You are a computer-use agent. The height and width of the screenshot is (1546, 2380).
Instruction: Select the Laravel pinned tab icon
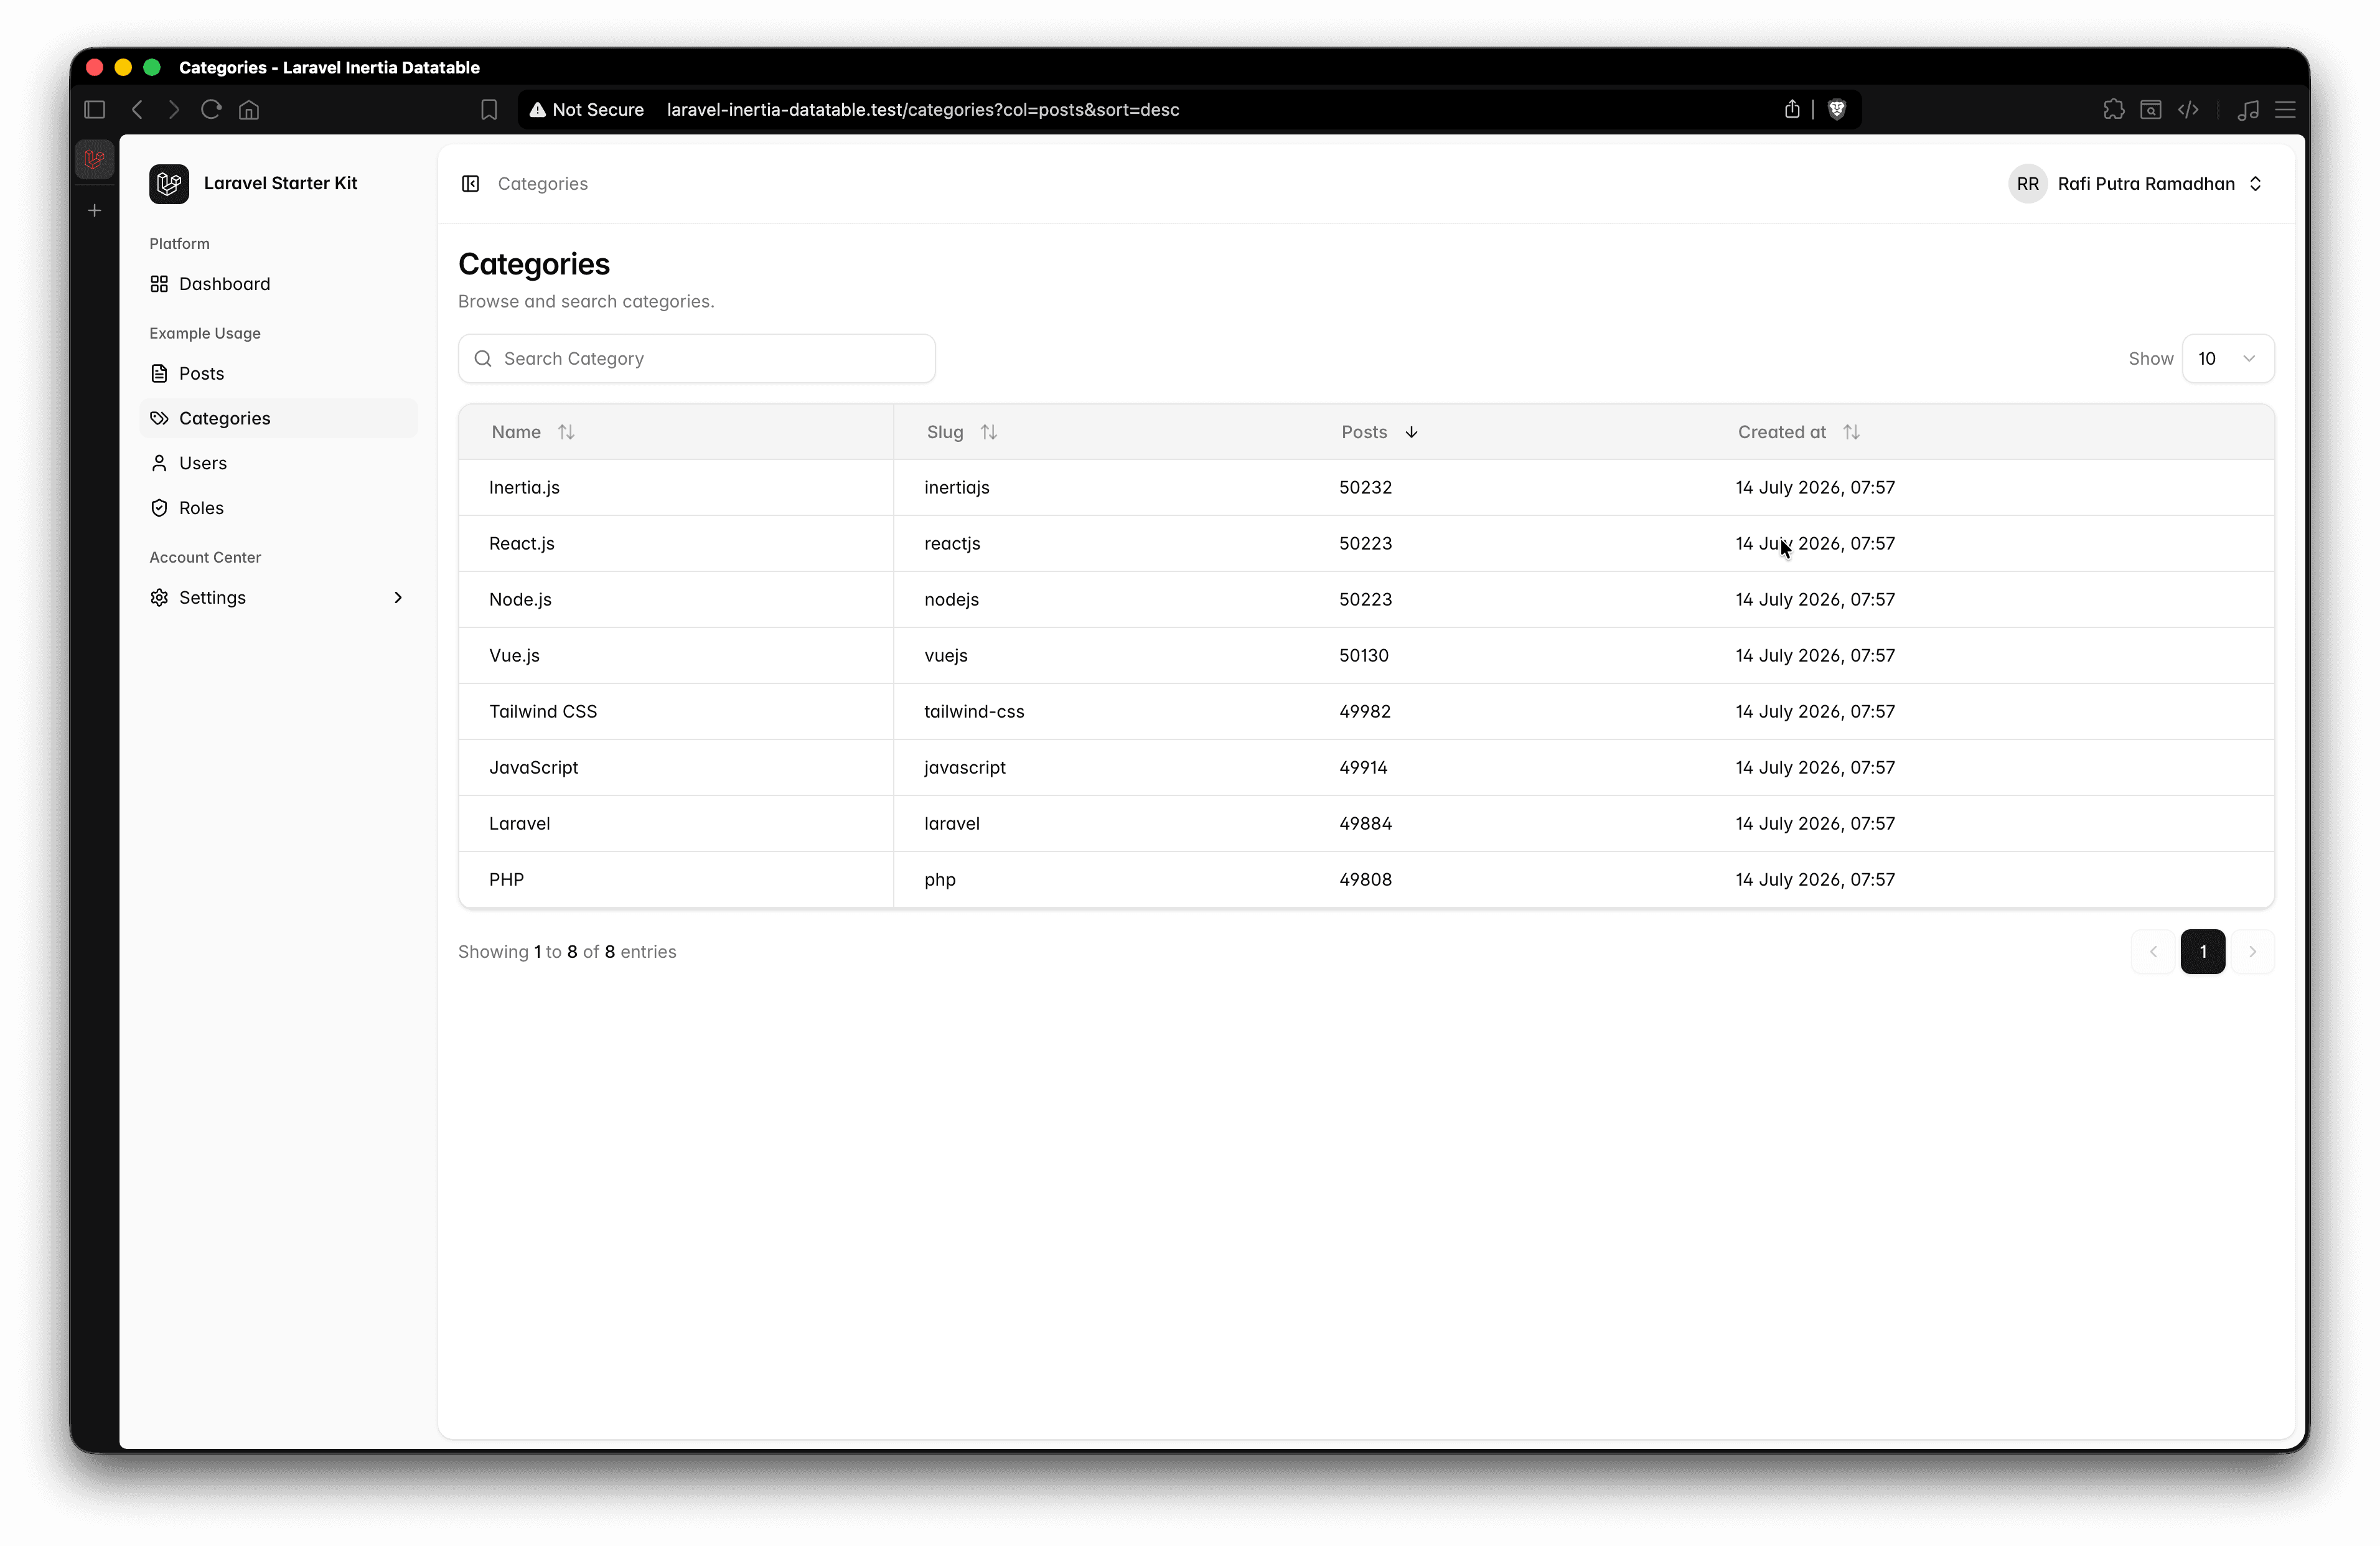click(x=95, y=159)
